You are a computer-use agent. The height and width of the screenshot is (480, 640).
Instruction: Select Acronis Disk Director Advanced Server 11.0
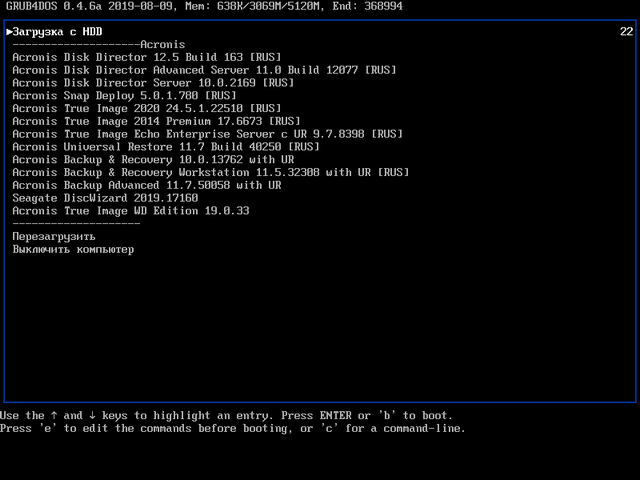pyautogui.click(x=204, y=70)
